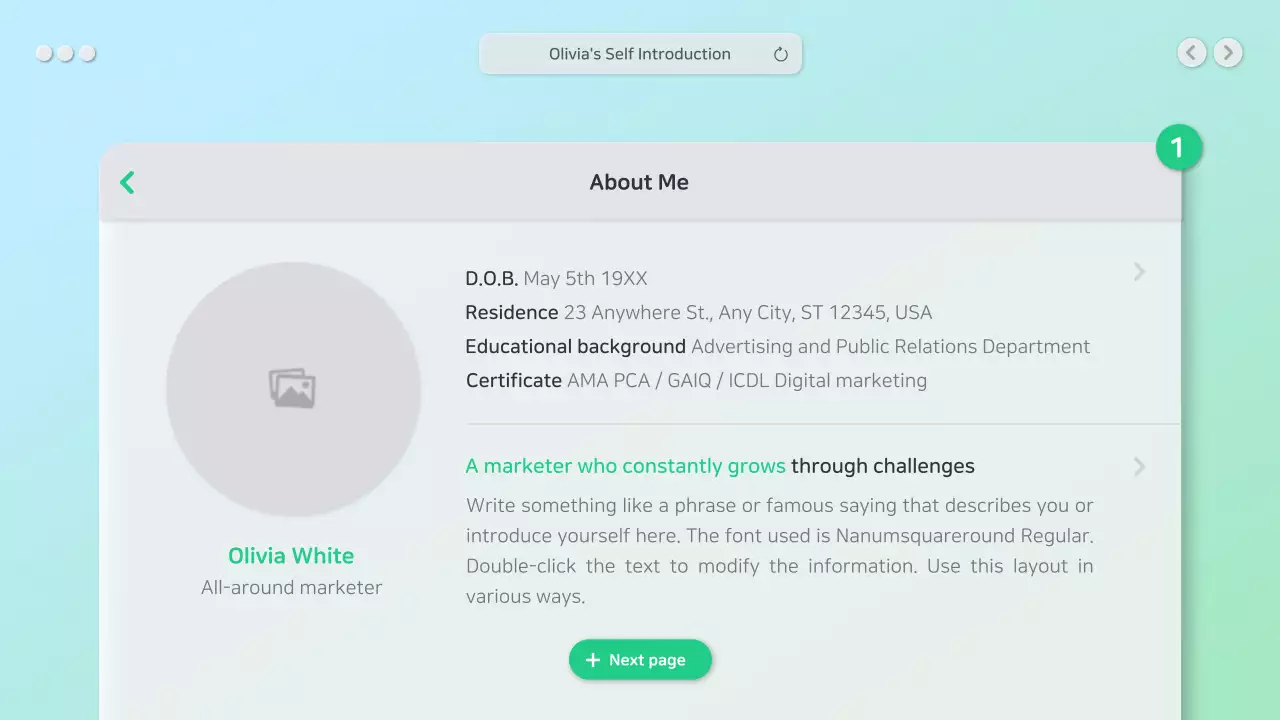This screenshot has height=720, width=1280.
Task: Click the reload icon in title bar
Action: 781,55
